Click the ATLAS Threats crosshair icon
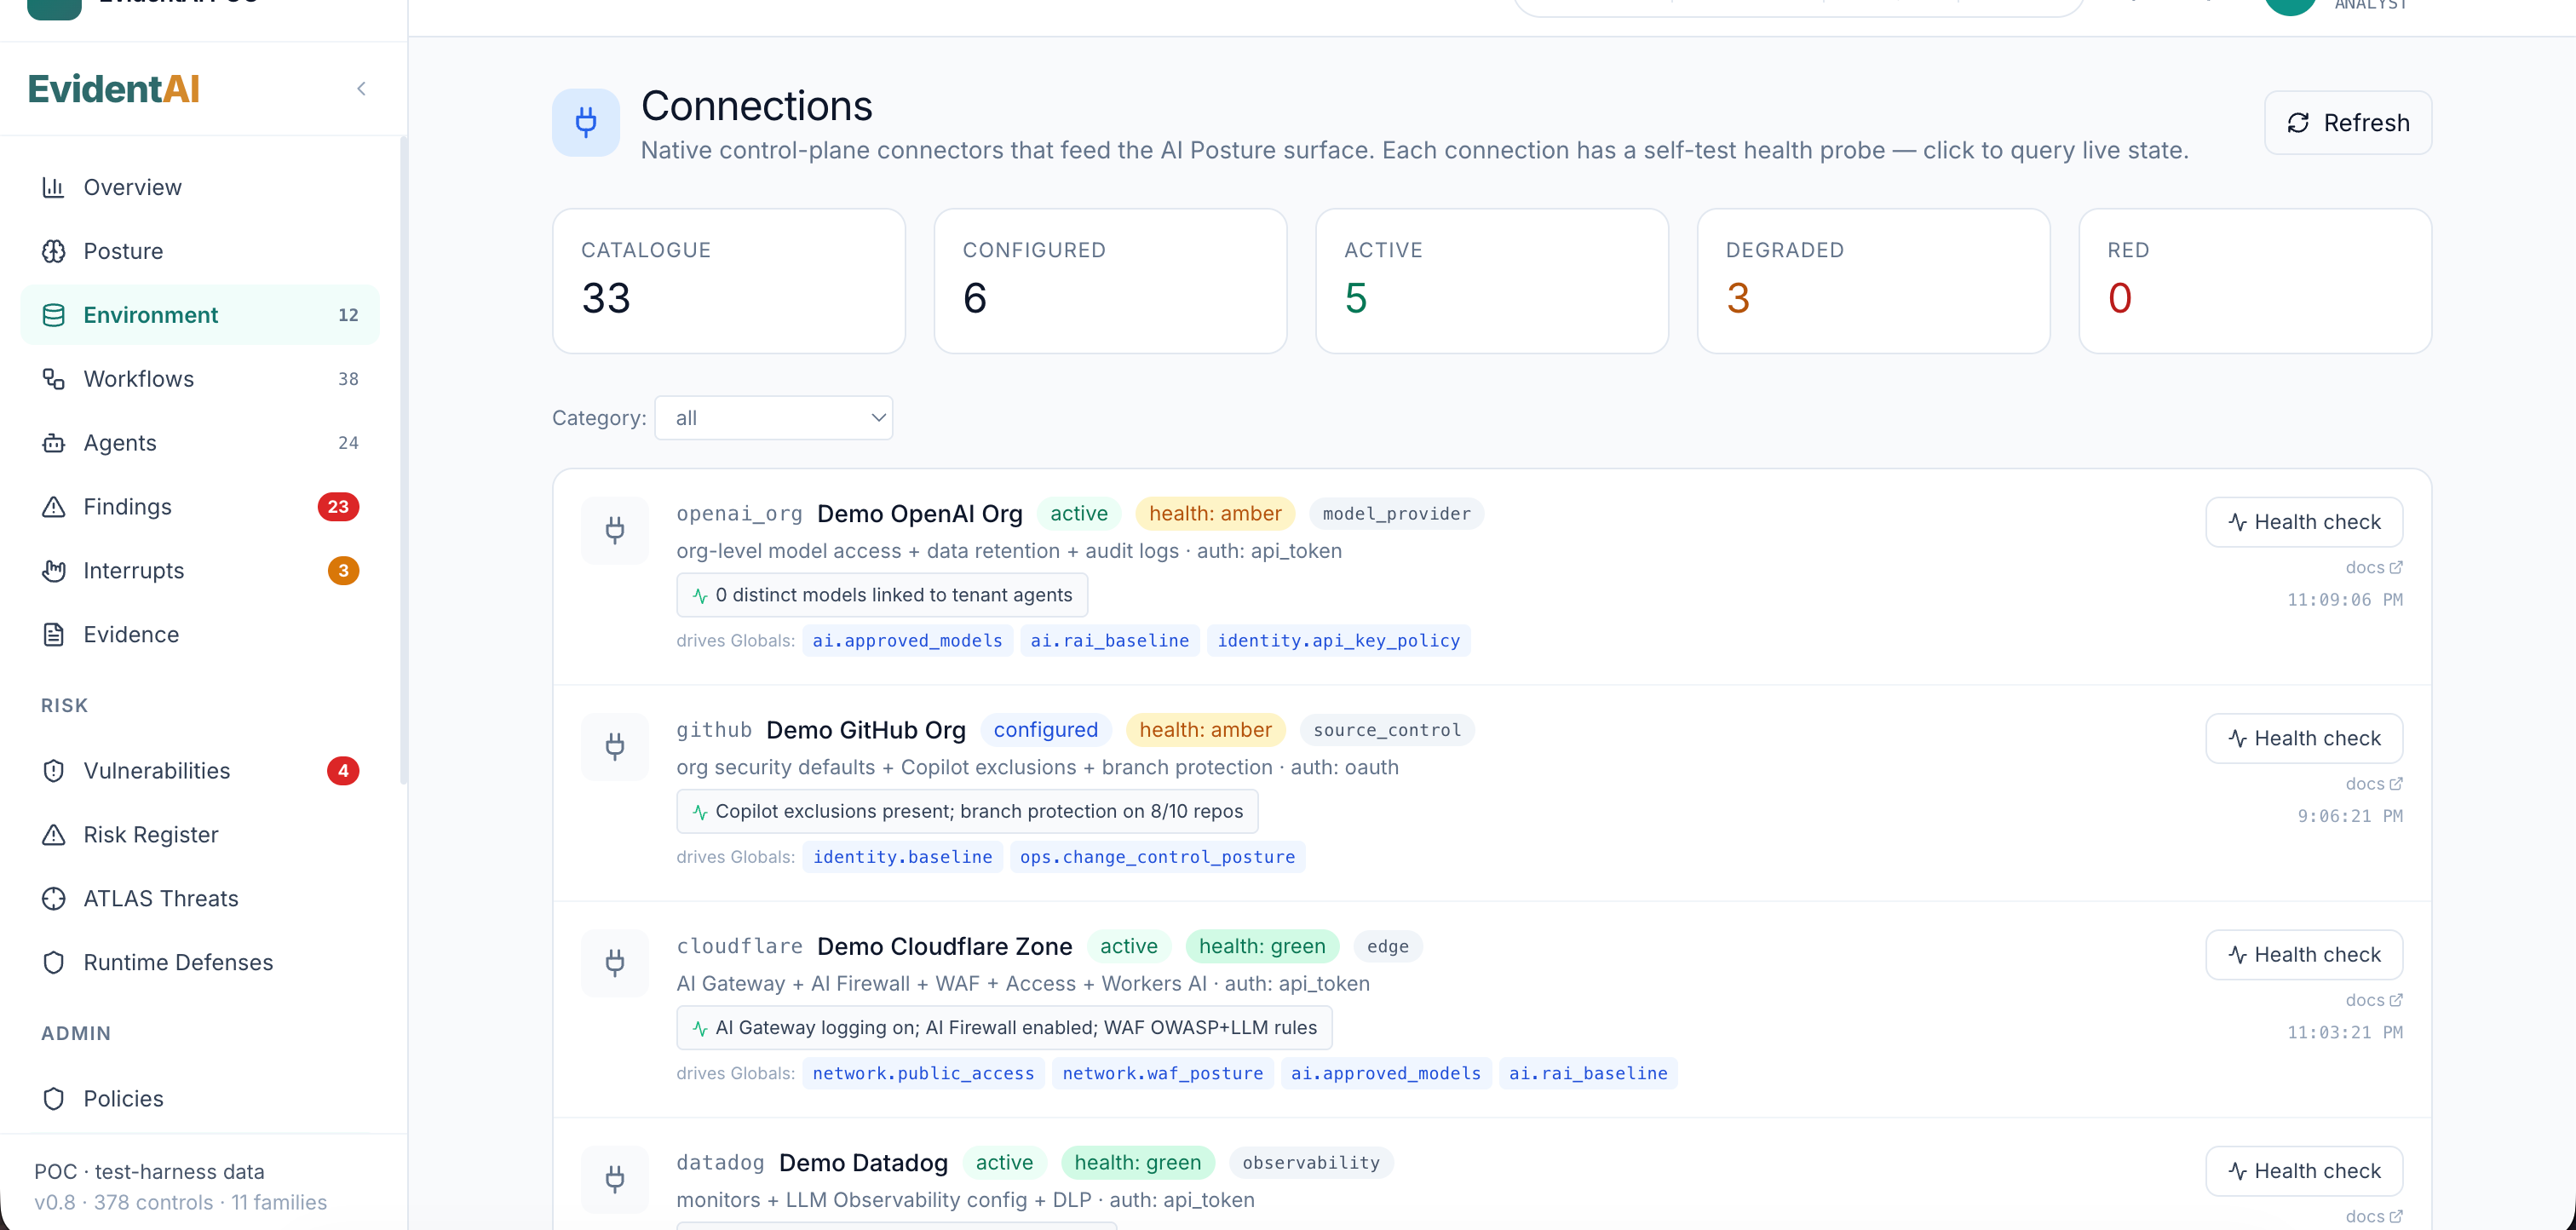2576x1230 pixels. point(53,899)
